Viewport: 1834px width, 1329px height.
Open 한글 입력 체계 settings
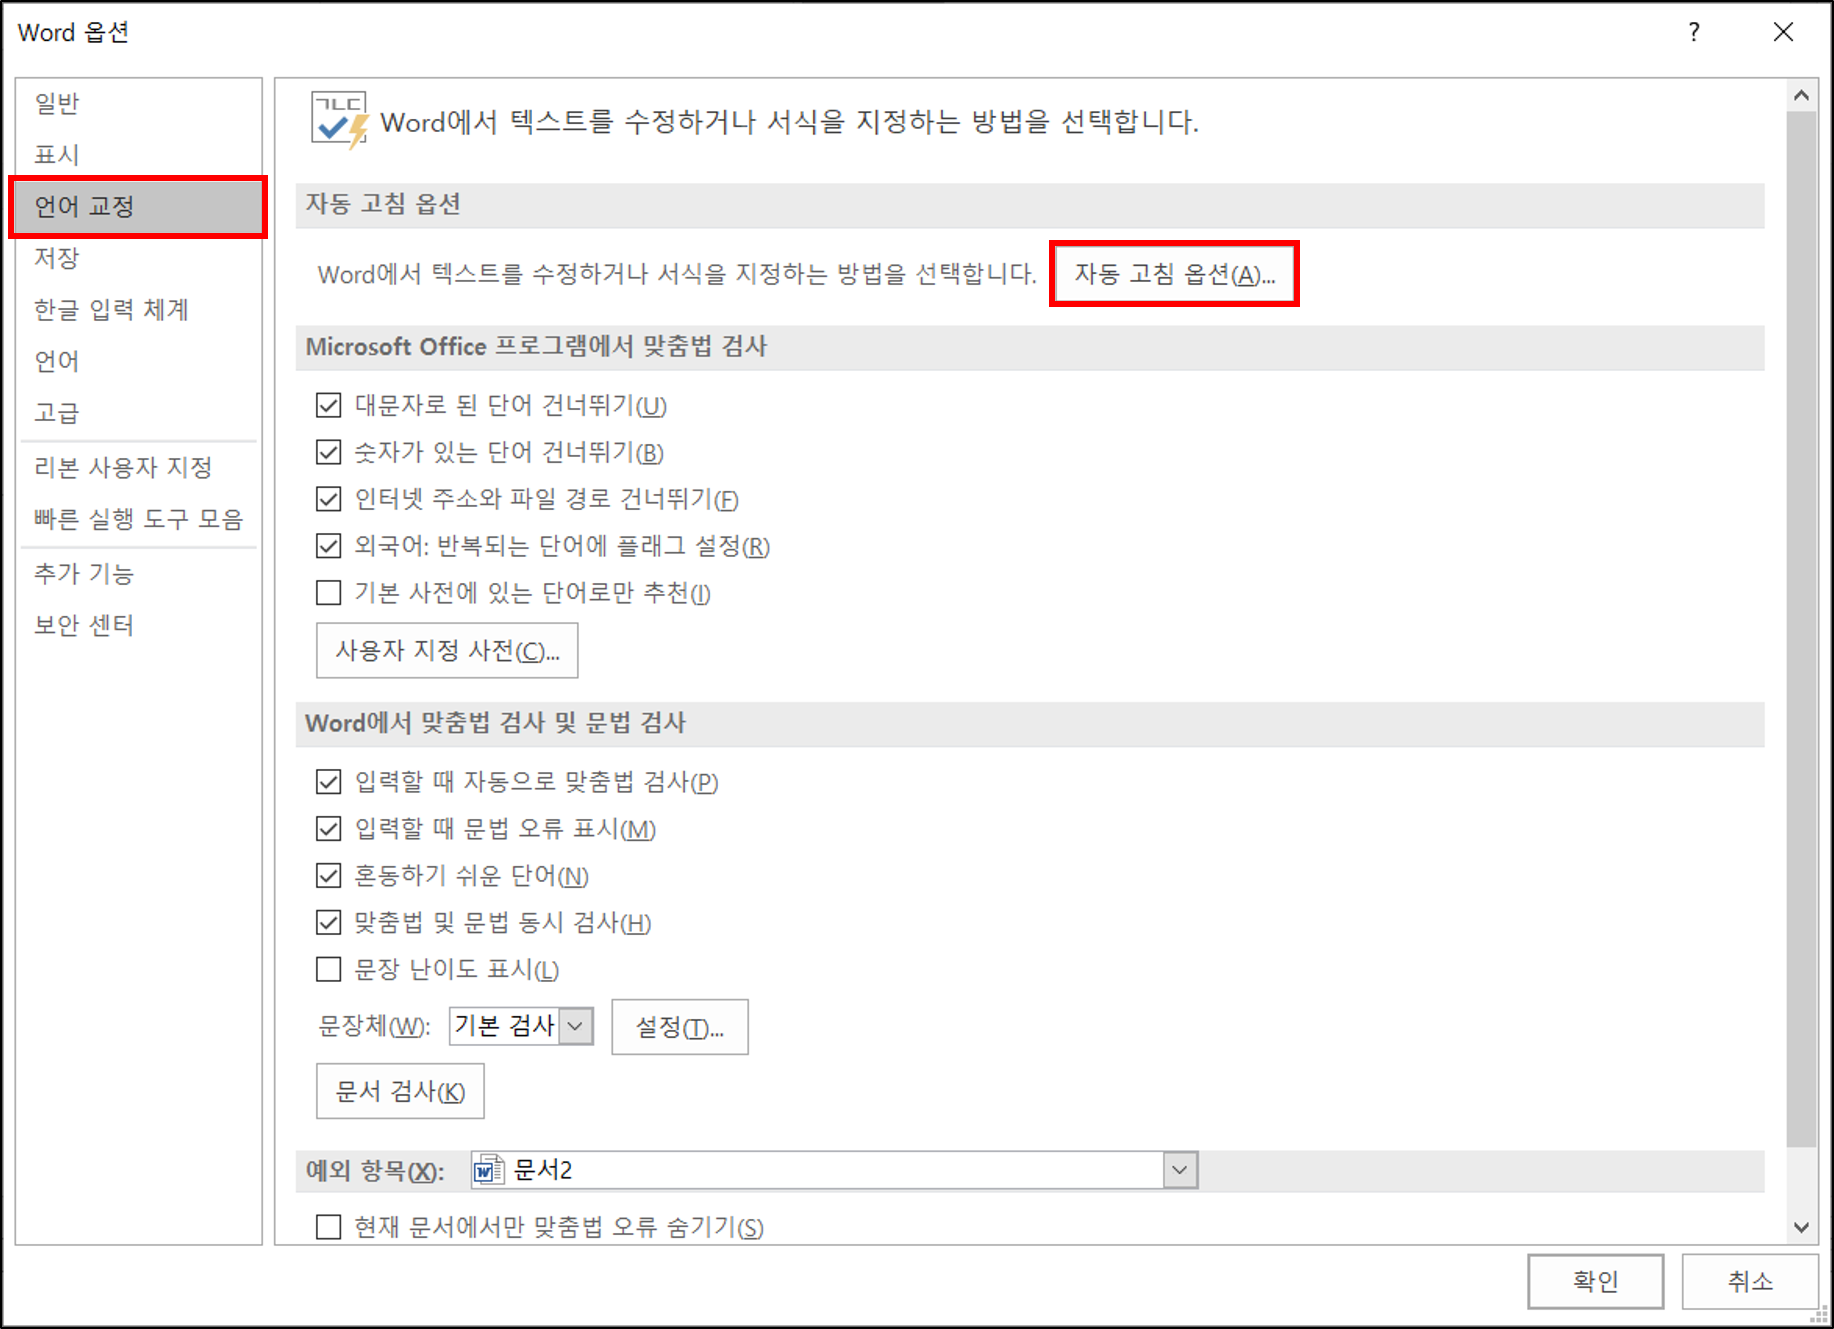(139, 310)
